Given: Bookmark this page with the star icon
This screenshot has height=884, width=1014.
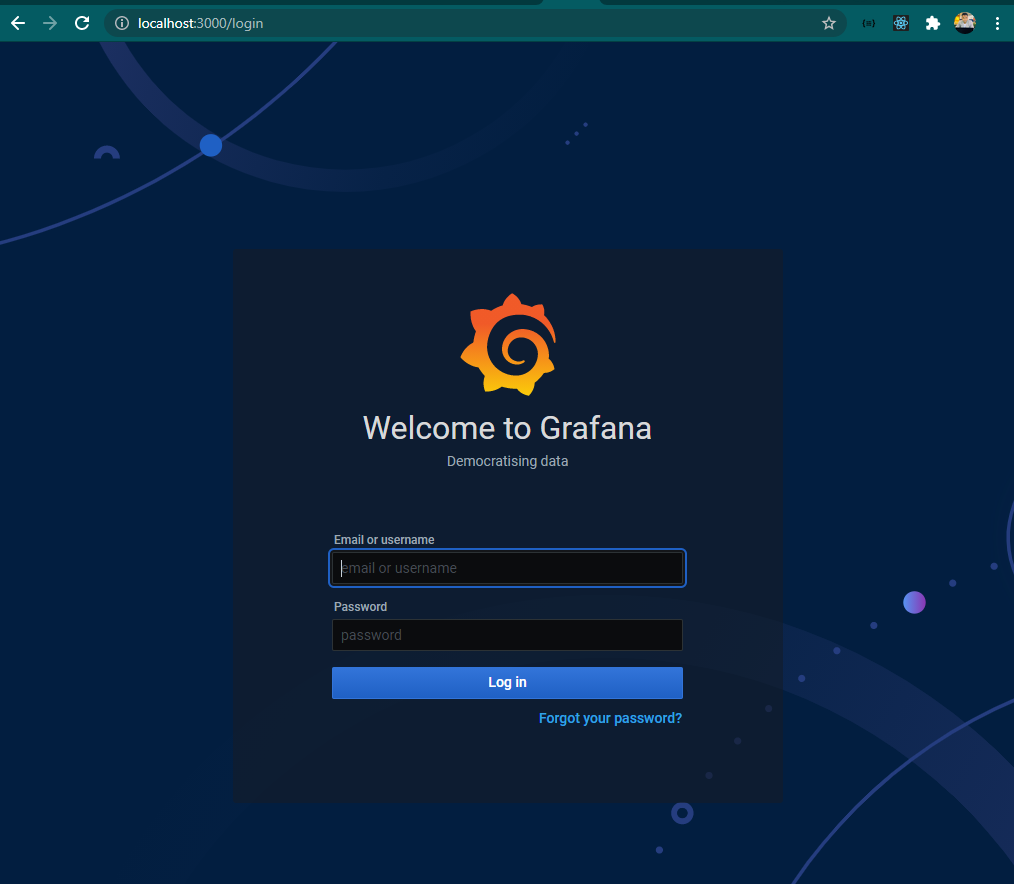Looking at the screenshot, I should [x=828, y=23].
